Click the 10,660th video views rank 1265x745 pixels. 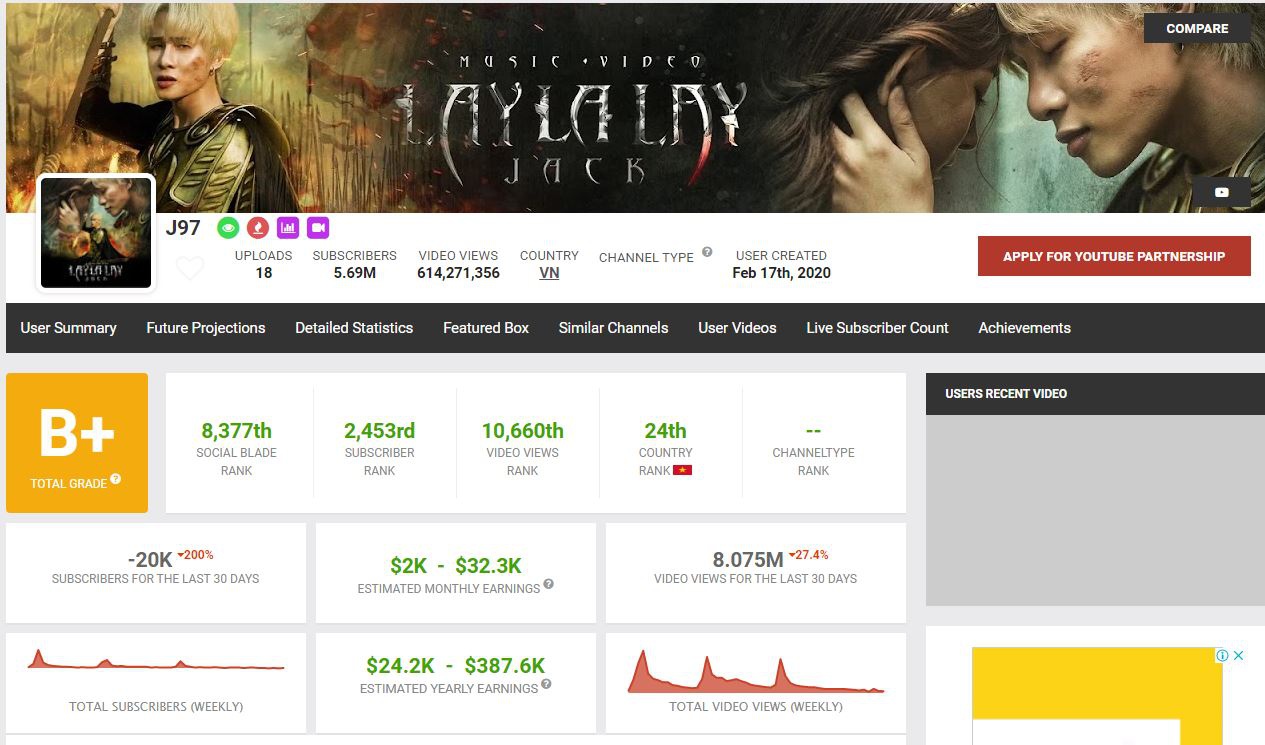tap(522, 431)
